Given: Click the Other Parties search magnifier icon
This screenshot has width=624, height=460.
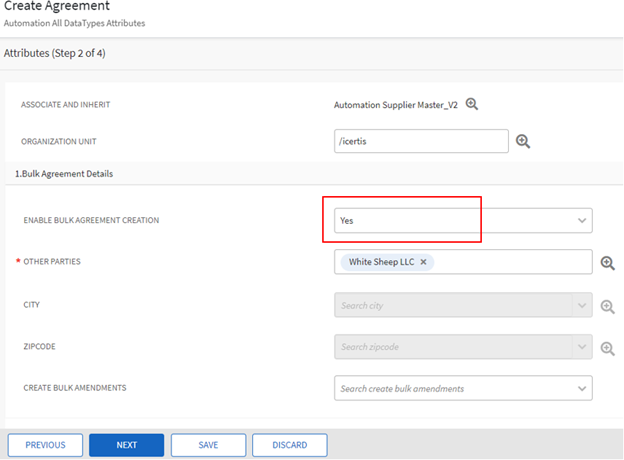Looking at the screenshot, I should click(607, 263).
